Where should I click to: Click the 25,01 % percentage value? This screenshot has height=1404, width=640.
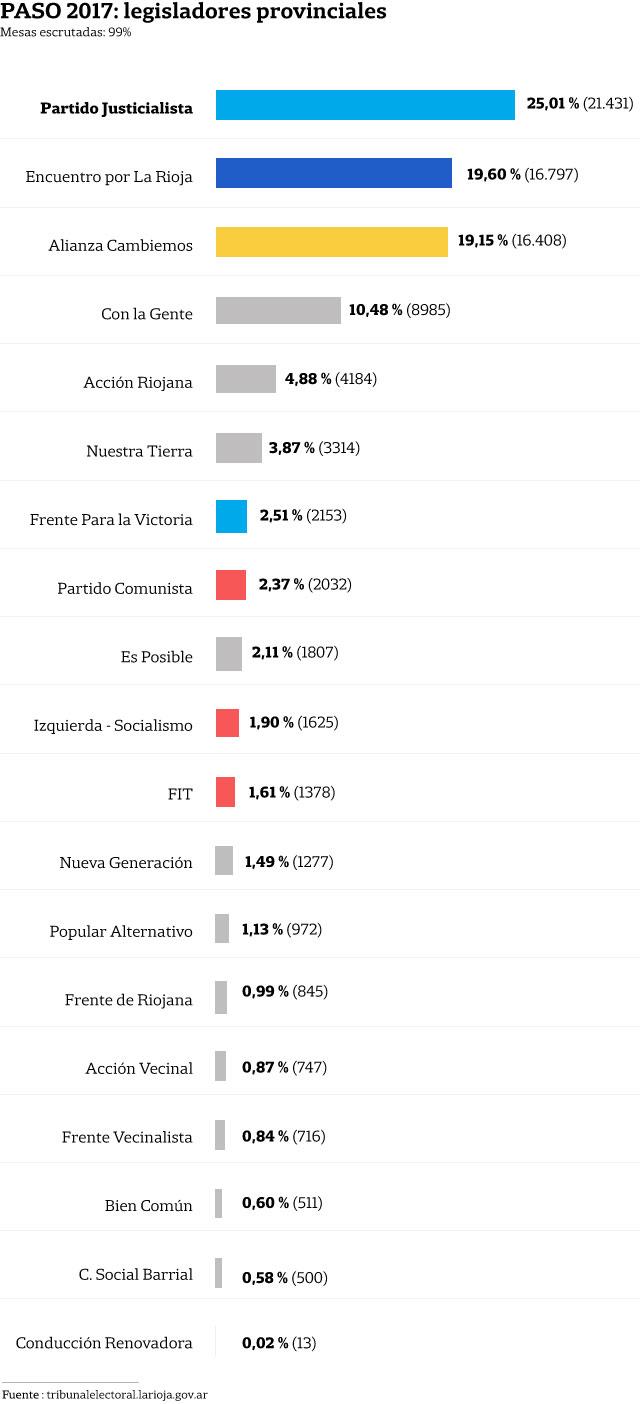(552, 103)
